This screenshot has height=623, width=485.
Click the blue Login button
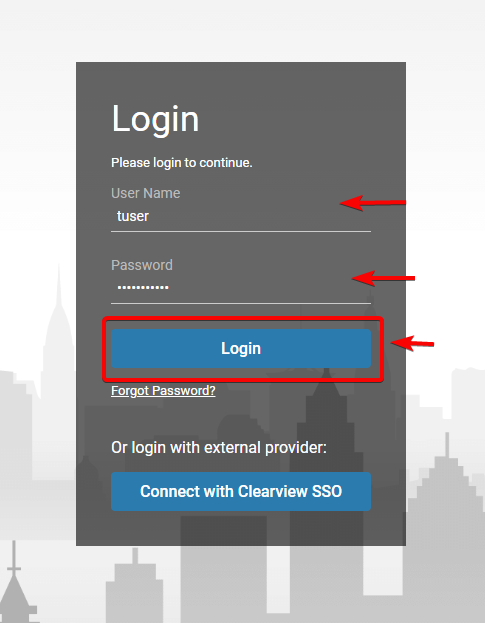point(241,348)
